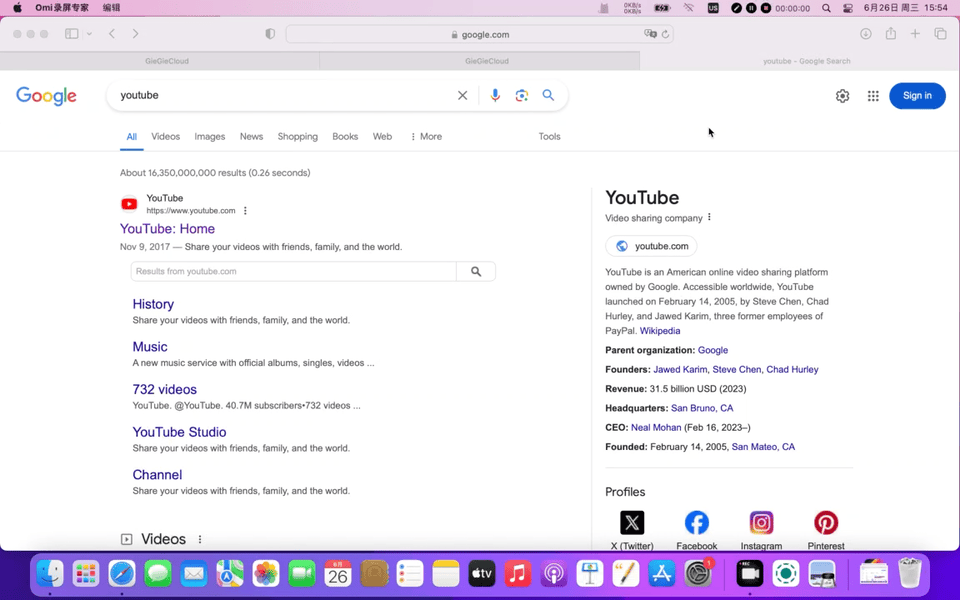This screenshot has height=600, width=960.
Task: Open a new Safari tab
Action: (x=915, y=34)
